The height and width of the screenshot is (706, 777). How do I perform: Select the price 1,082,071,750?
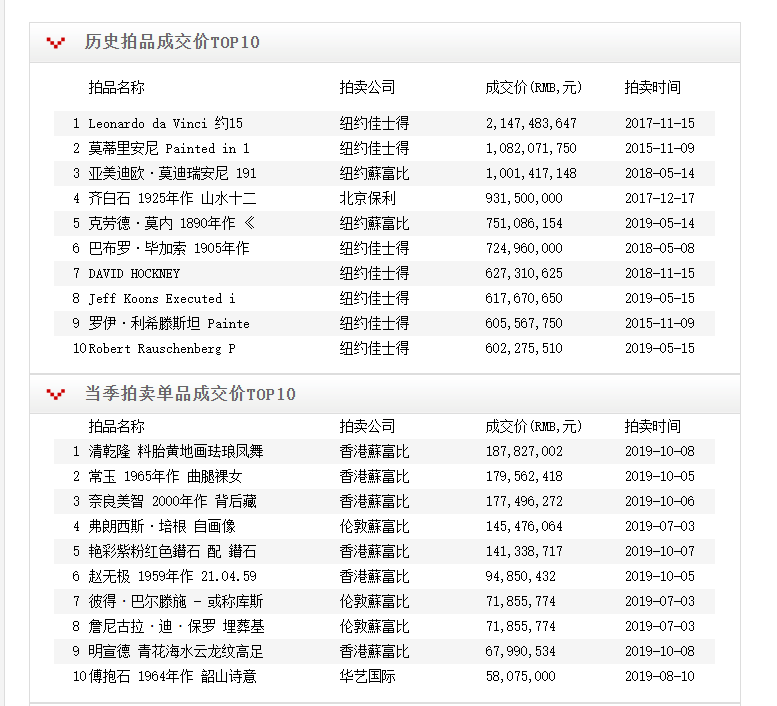point(531,148)
